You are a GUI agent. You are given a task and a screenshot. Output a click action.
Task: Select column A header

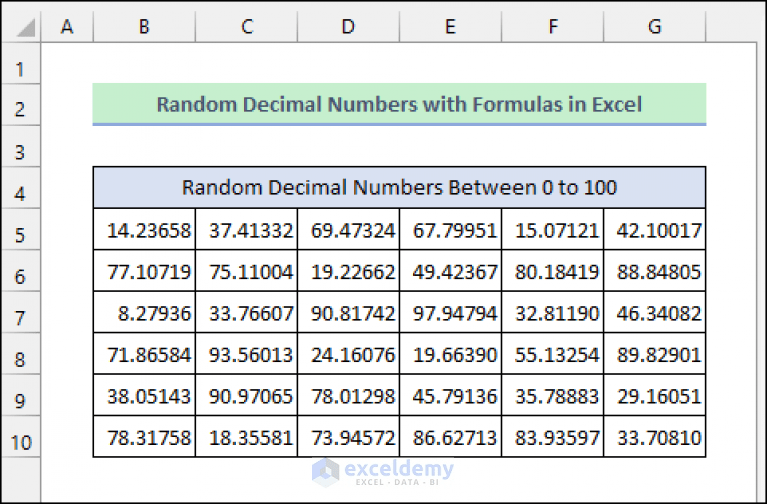pyautogui.click(x=67, y=26)
